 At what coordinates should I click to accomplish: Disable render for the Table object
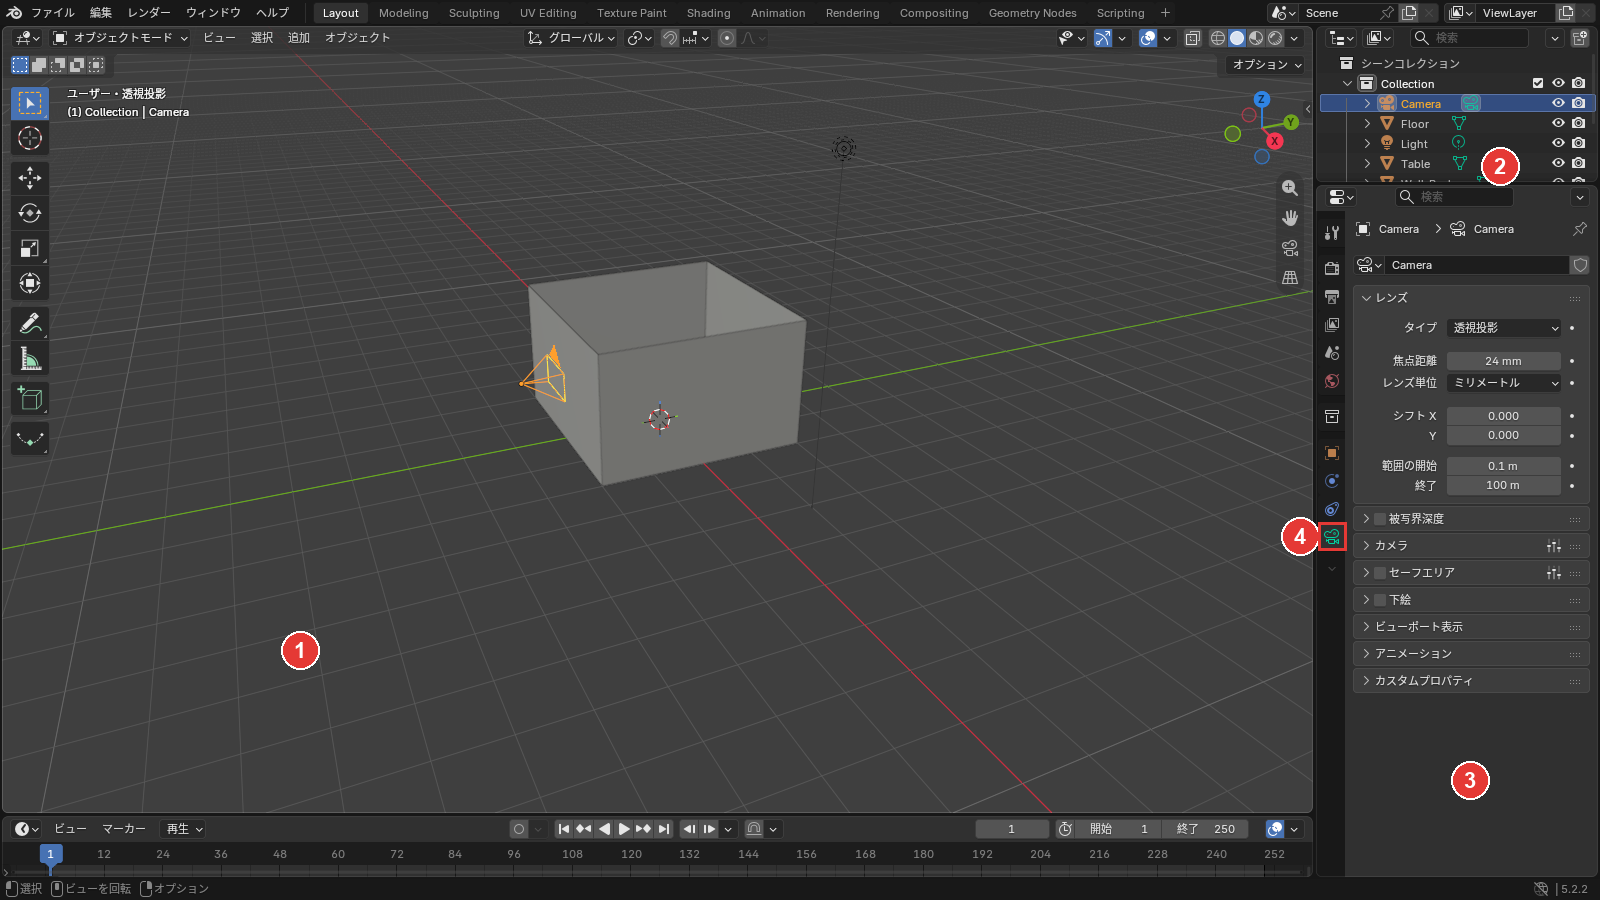[1578, 163]
